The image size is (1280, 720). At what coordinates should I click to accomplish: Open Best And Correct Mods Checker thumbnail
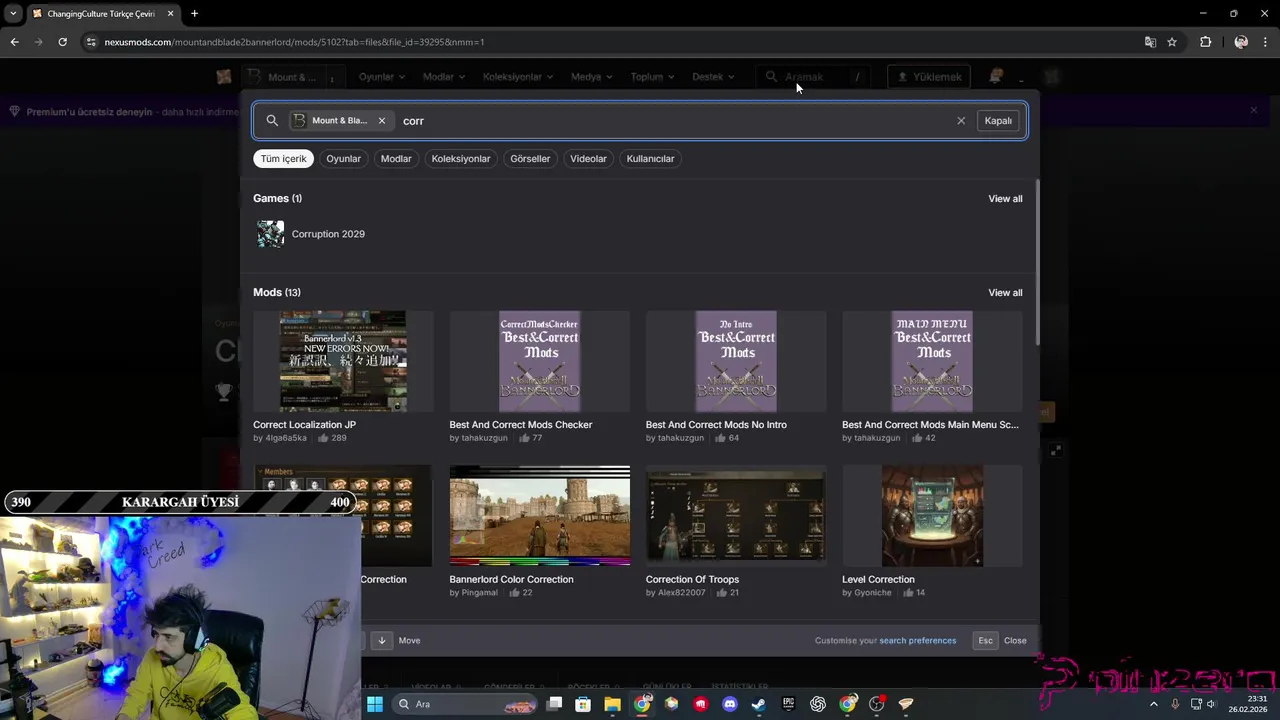click(539, 361)
